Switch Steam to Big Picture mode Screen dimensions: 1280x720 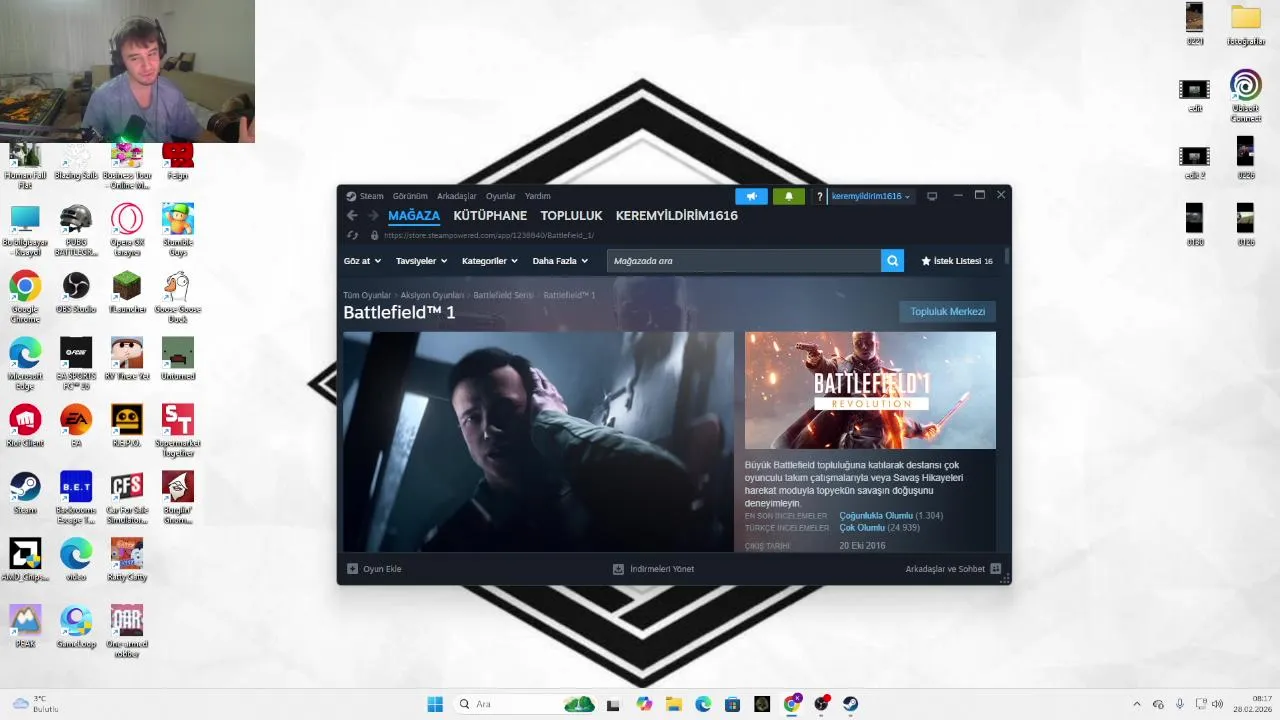pyautogui.click(x=932, y=196)
